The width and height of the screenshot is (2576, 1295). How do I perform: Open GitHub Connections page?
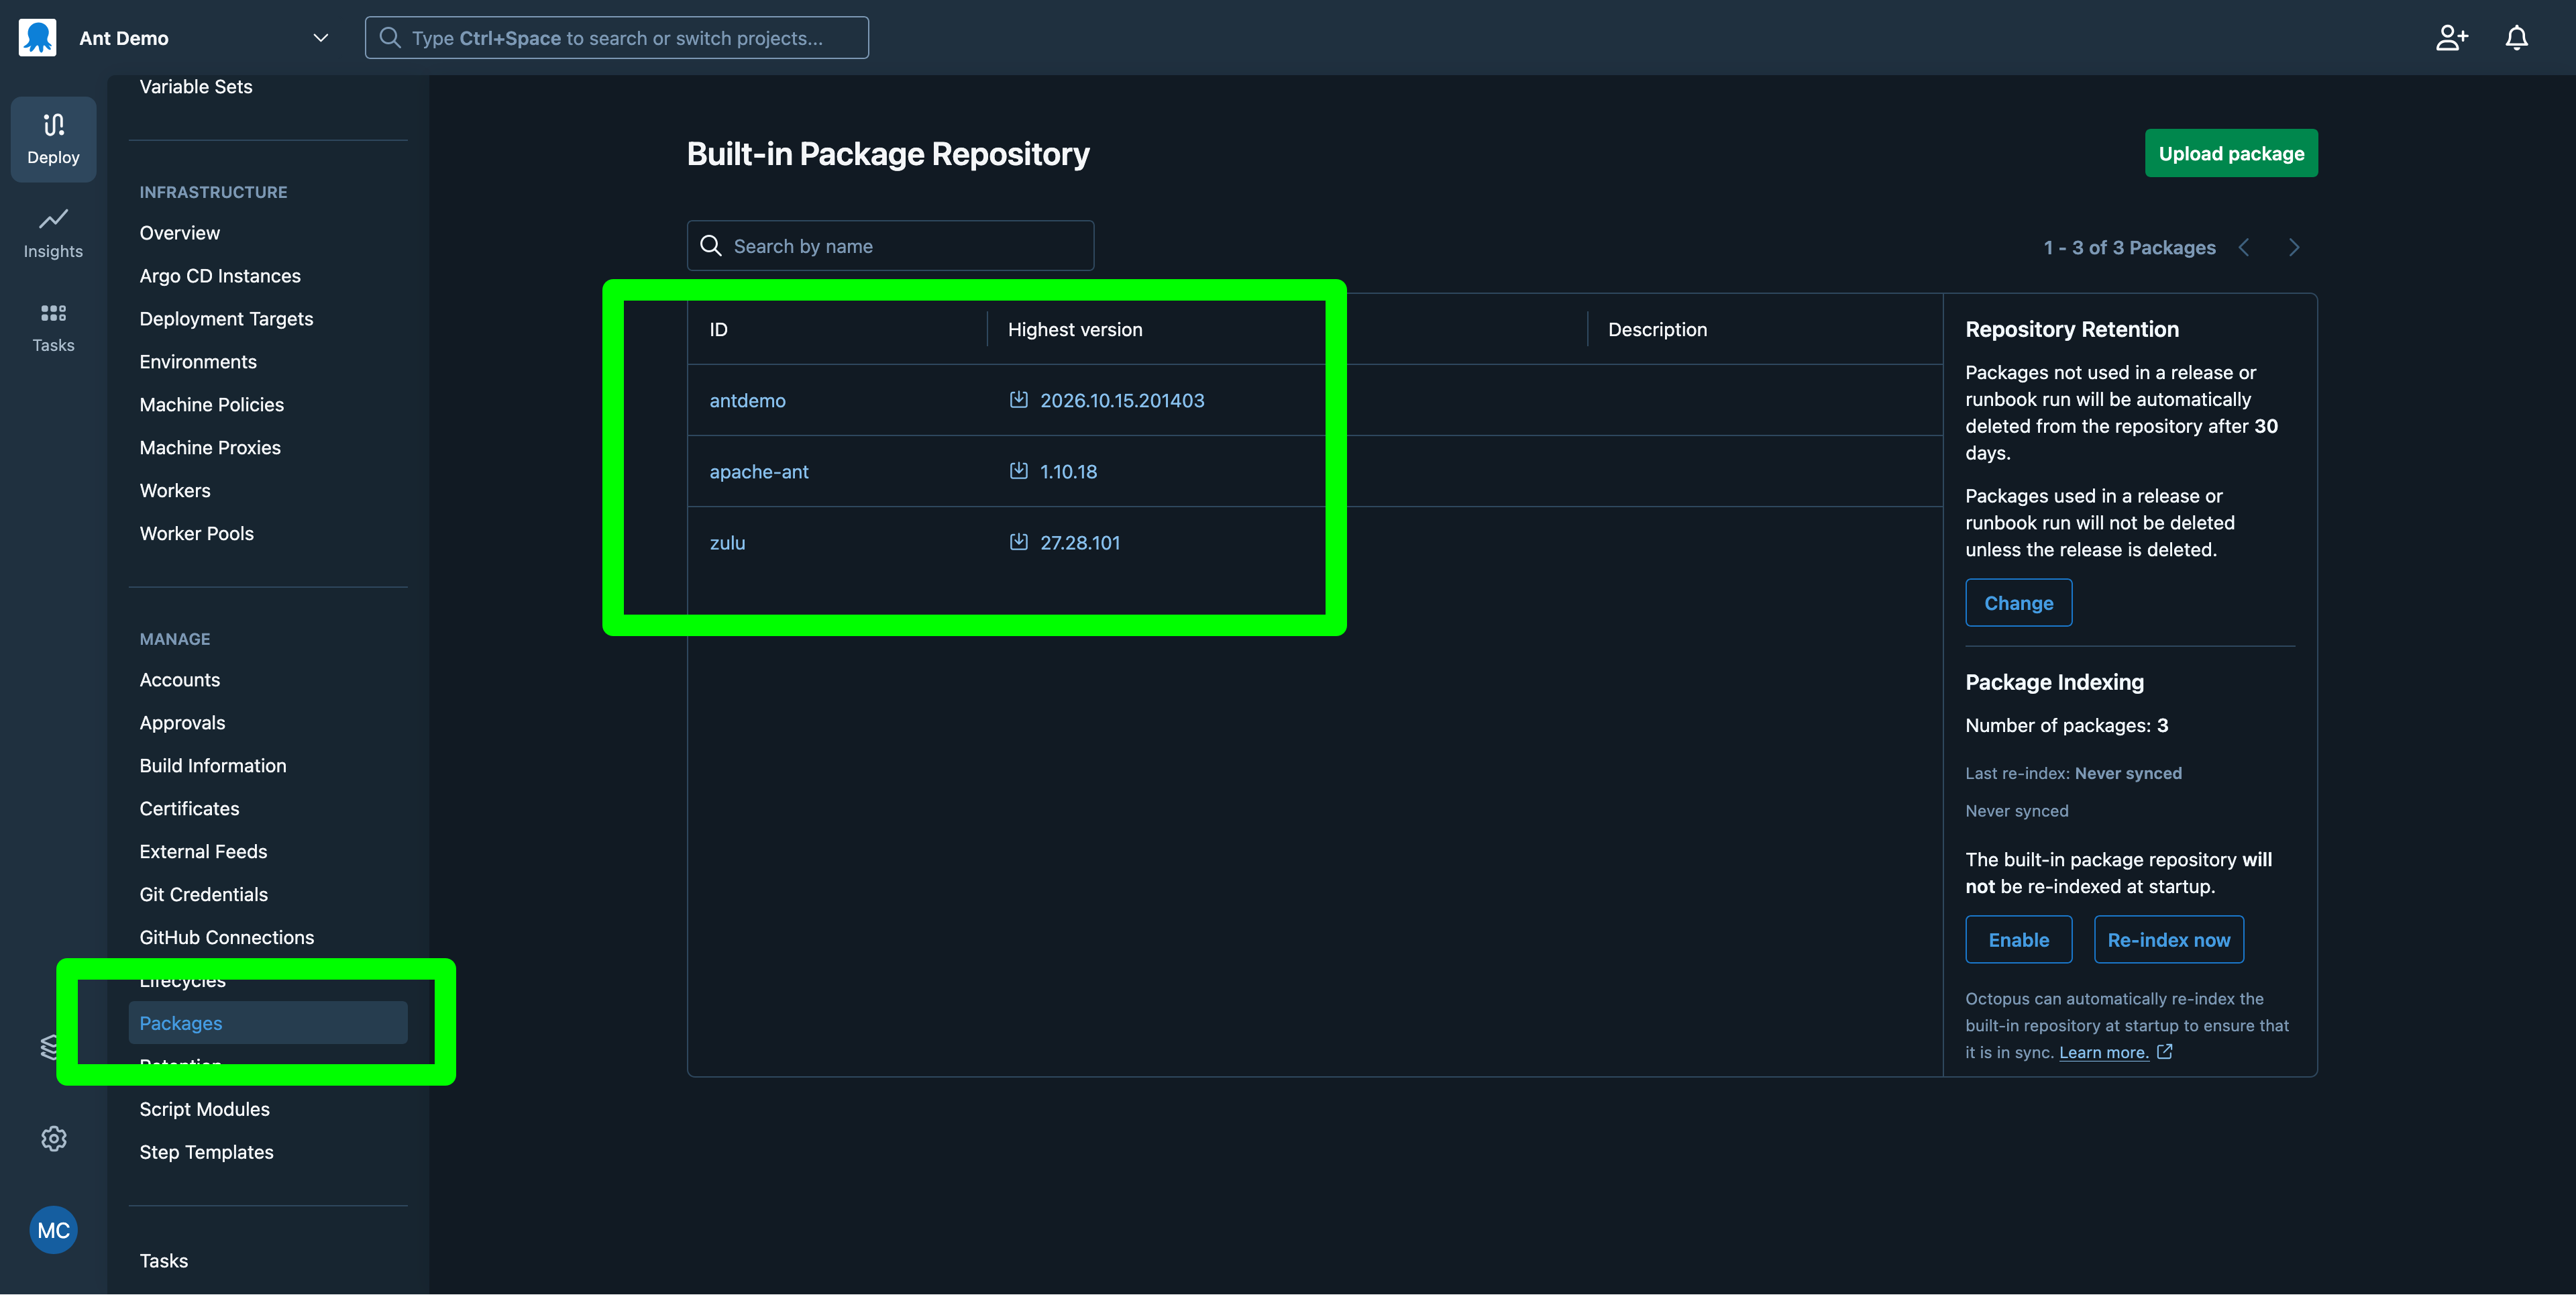click(x=227, y=938)
